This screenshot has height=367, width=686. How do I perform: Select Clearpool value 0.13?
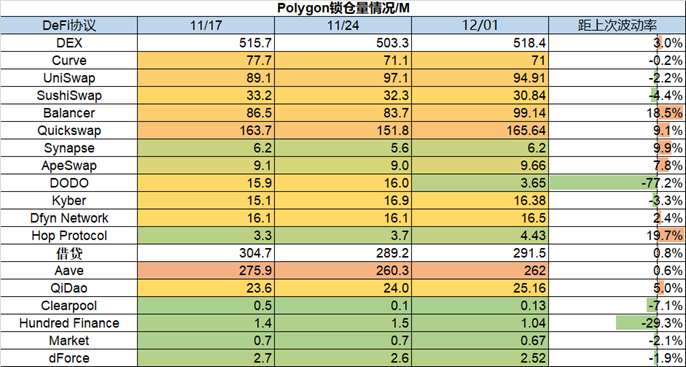480,305
